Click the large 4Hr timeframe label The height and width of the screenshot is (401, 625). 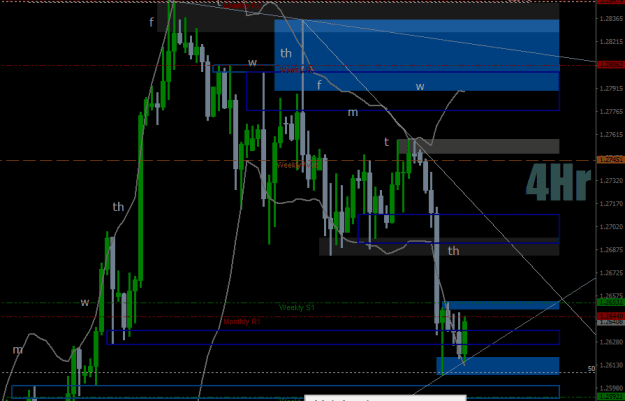558,182
